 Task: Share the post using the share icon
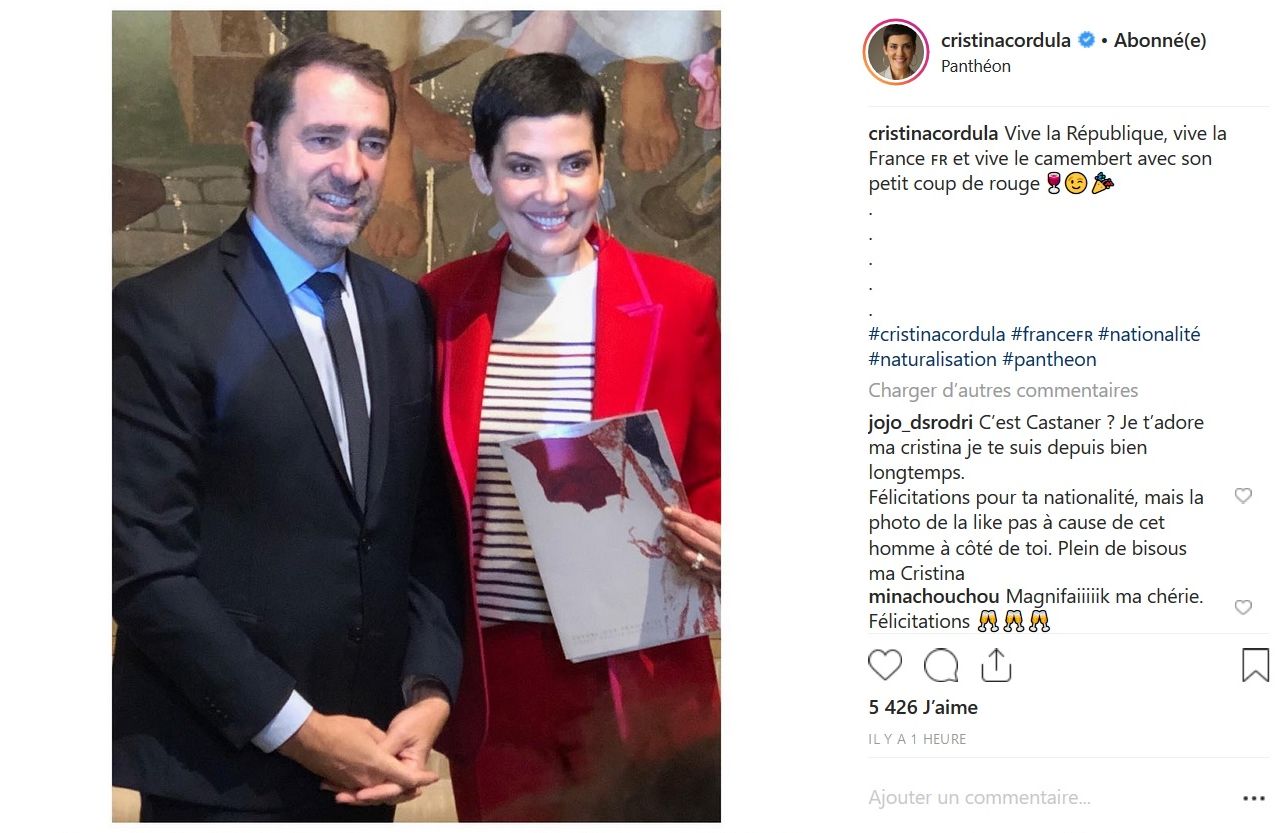[996, 665]
